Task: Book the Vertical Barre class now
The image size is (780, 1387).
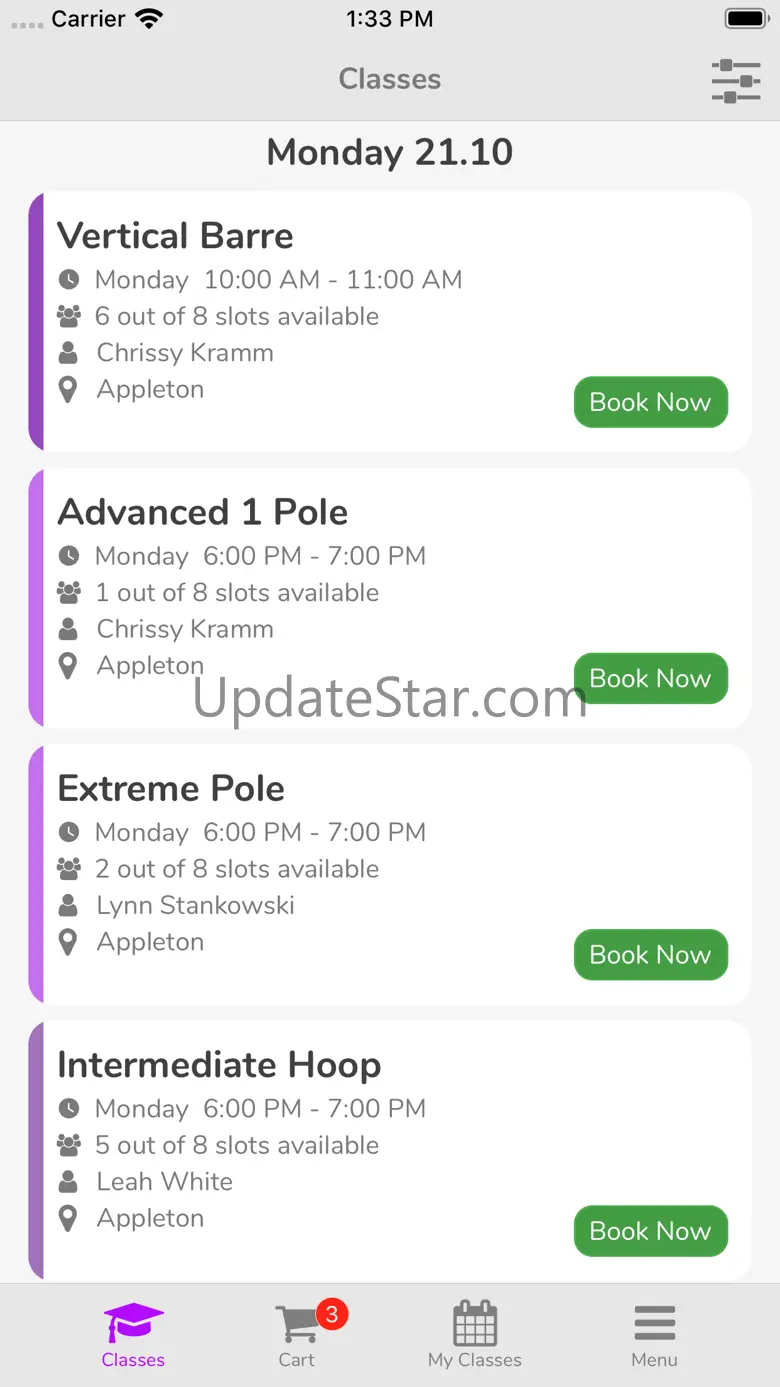Action: pos(650,402)
